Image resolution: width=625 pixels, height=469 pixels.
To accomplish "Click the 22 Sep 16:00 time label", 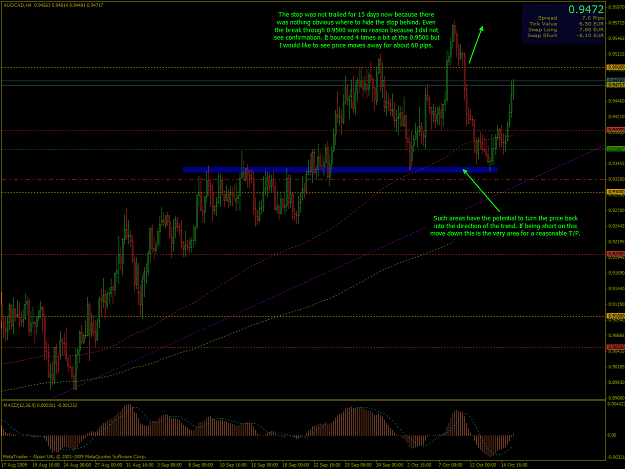I will [x=327, y=465].
